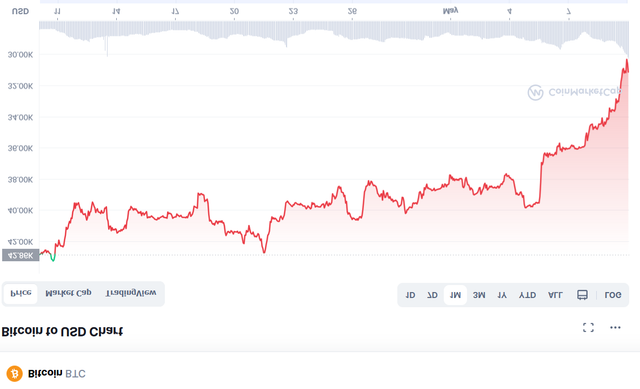Click the 32.00K price axis label
640x389 pixels.
[20, 86]
